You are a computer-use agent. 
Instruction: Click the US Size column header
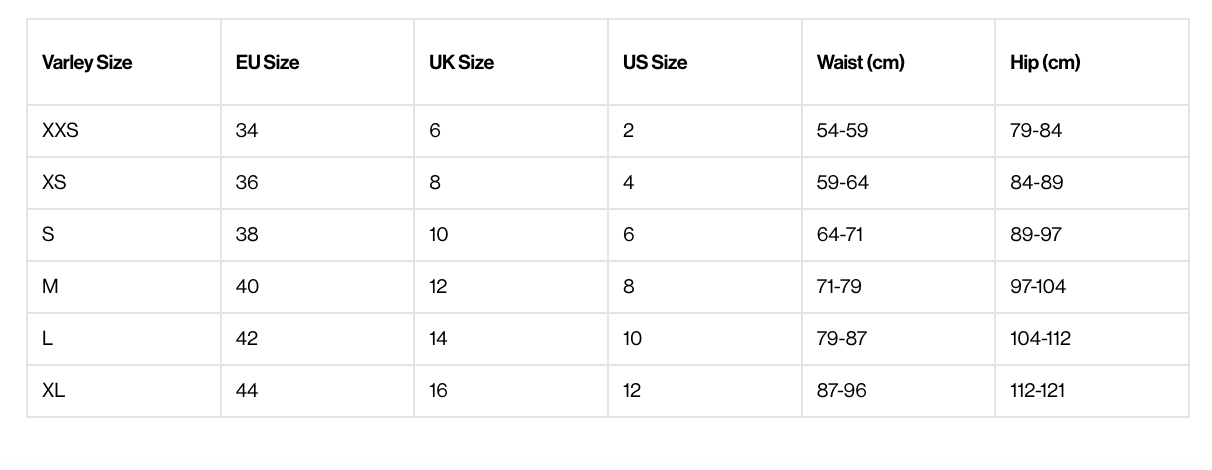(655, 62)
